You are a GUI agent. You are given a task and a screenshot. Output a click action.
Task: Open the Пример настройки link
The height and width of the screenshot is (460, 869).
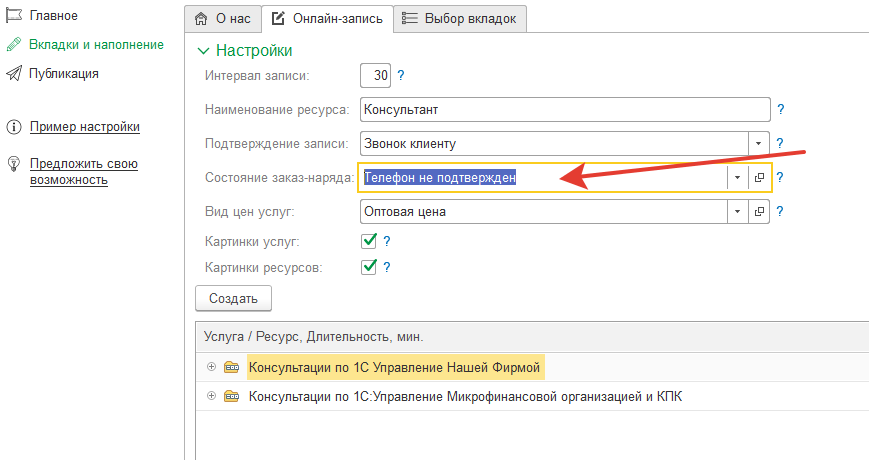coord(85,127)
